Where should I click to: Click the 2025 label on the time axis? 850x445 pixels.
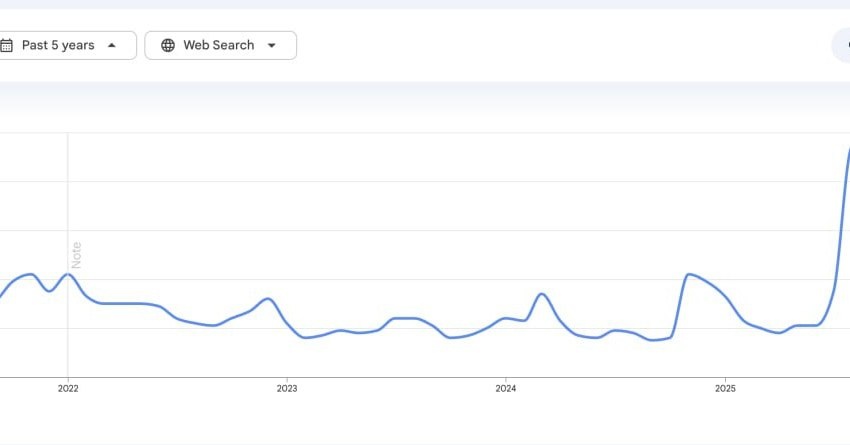[725, 388]
